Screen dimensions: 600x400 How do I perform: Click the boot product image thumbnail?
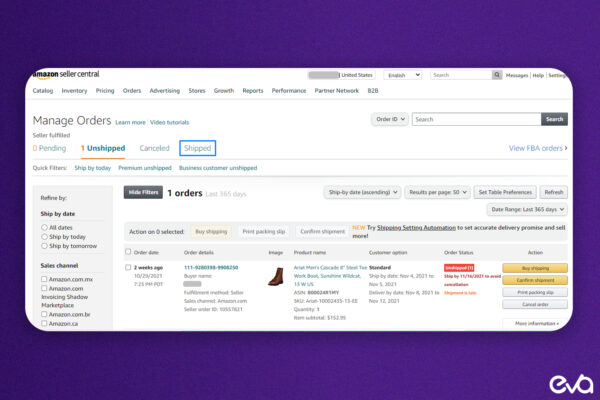click(276, 275)
